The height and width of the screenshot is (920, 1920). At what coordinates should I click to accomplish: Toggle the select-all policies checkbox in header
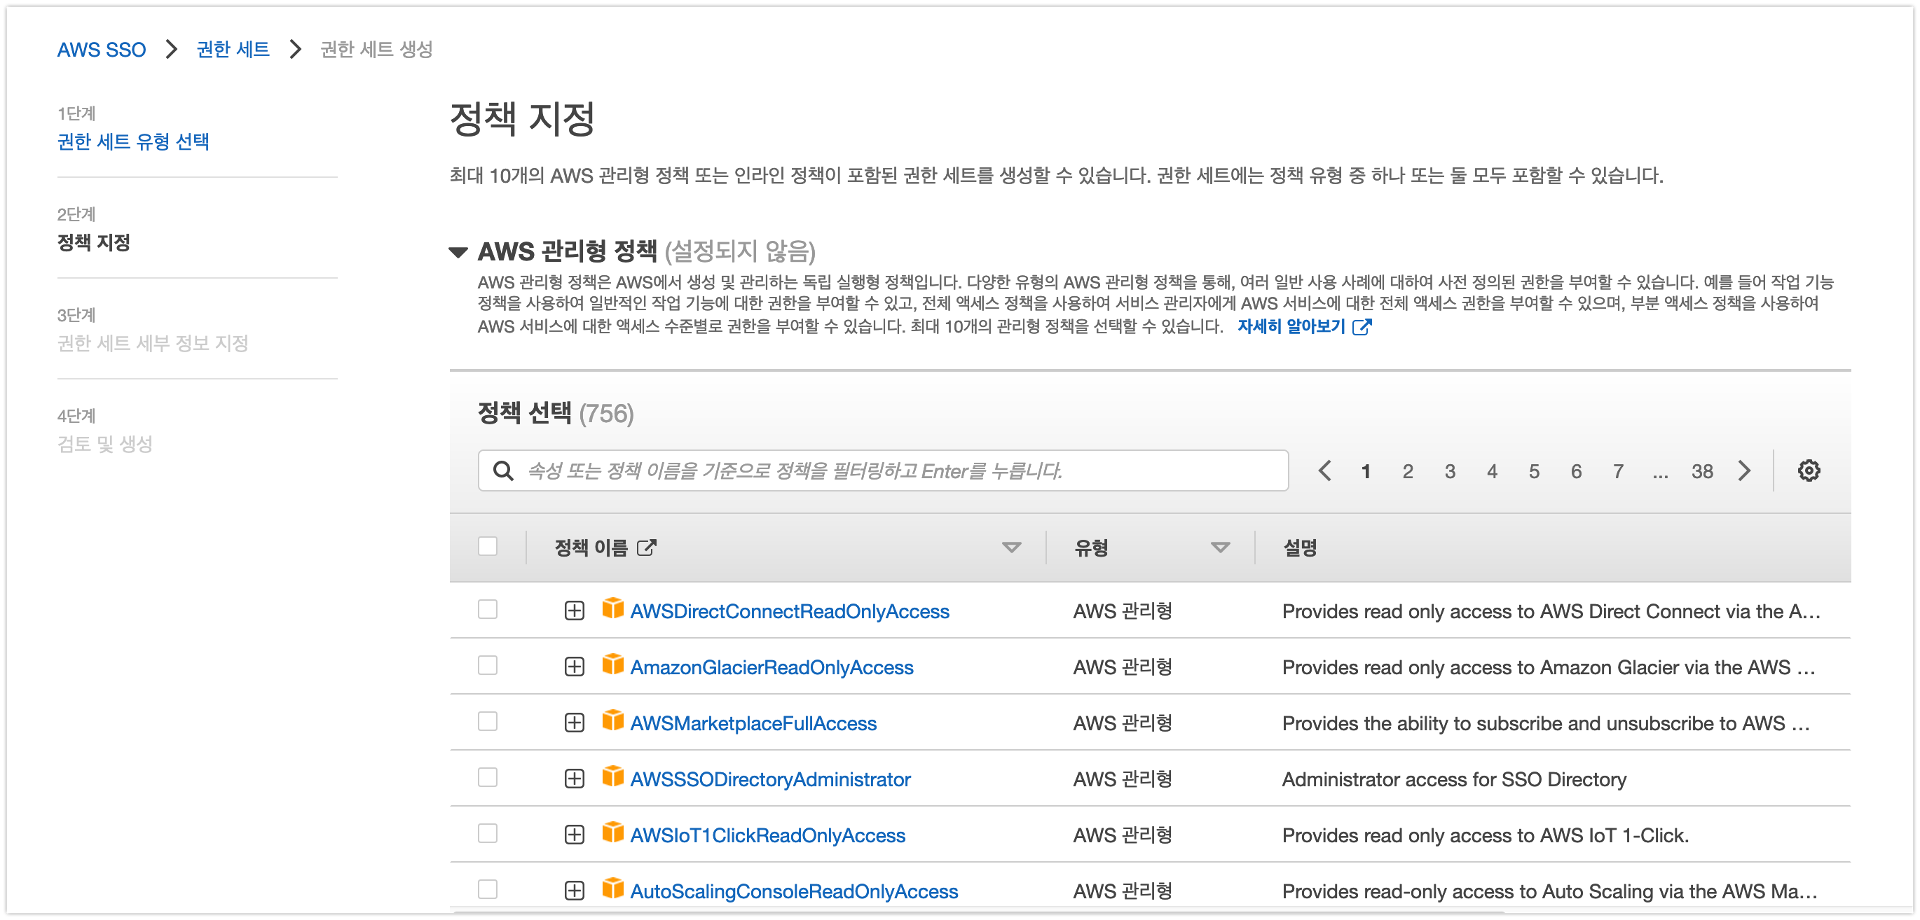488,546
